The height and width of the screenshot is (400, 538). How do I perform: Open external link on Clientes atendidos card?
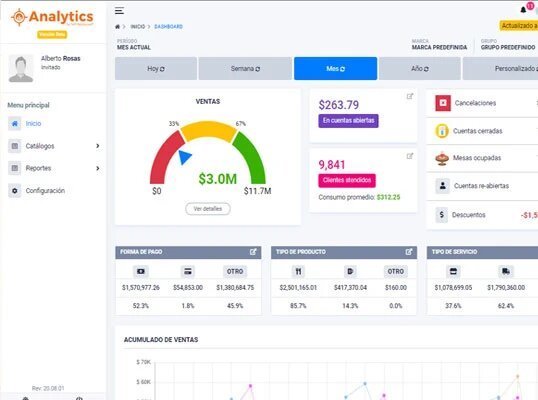pos(410,156)
